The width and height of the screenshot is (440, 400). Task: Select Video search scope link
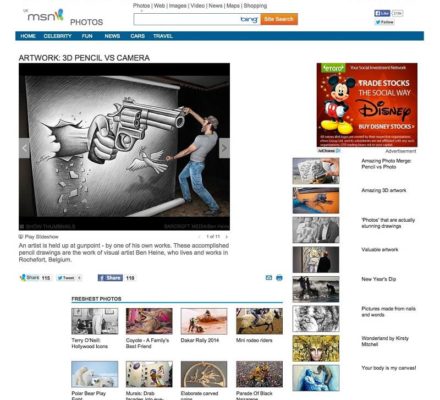(x=198, y=6)
